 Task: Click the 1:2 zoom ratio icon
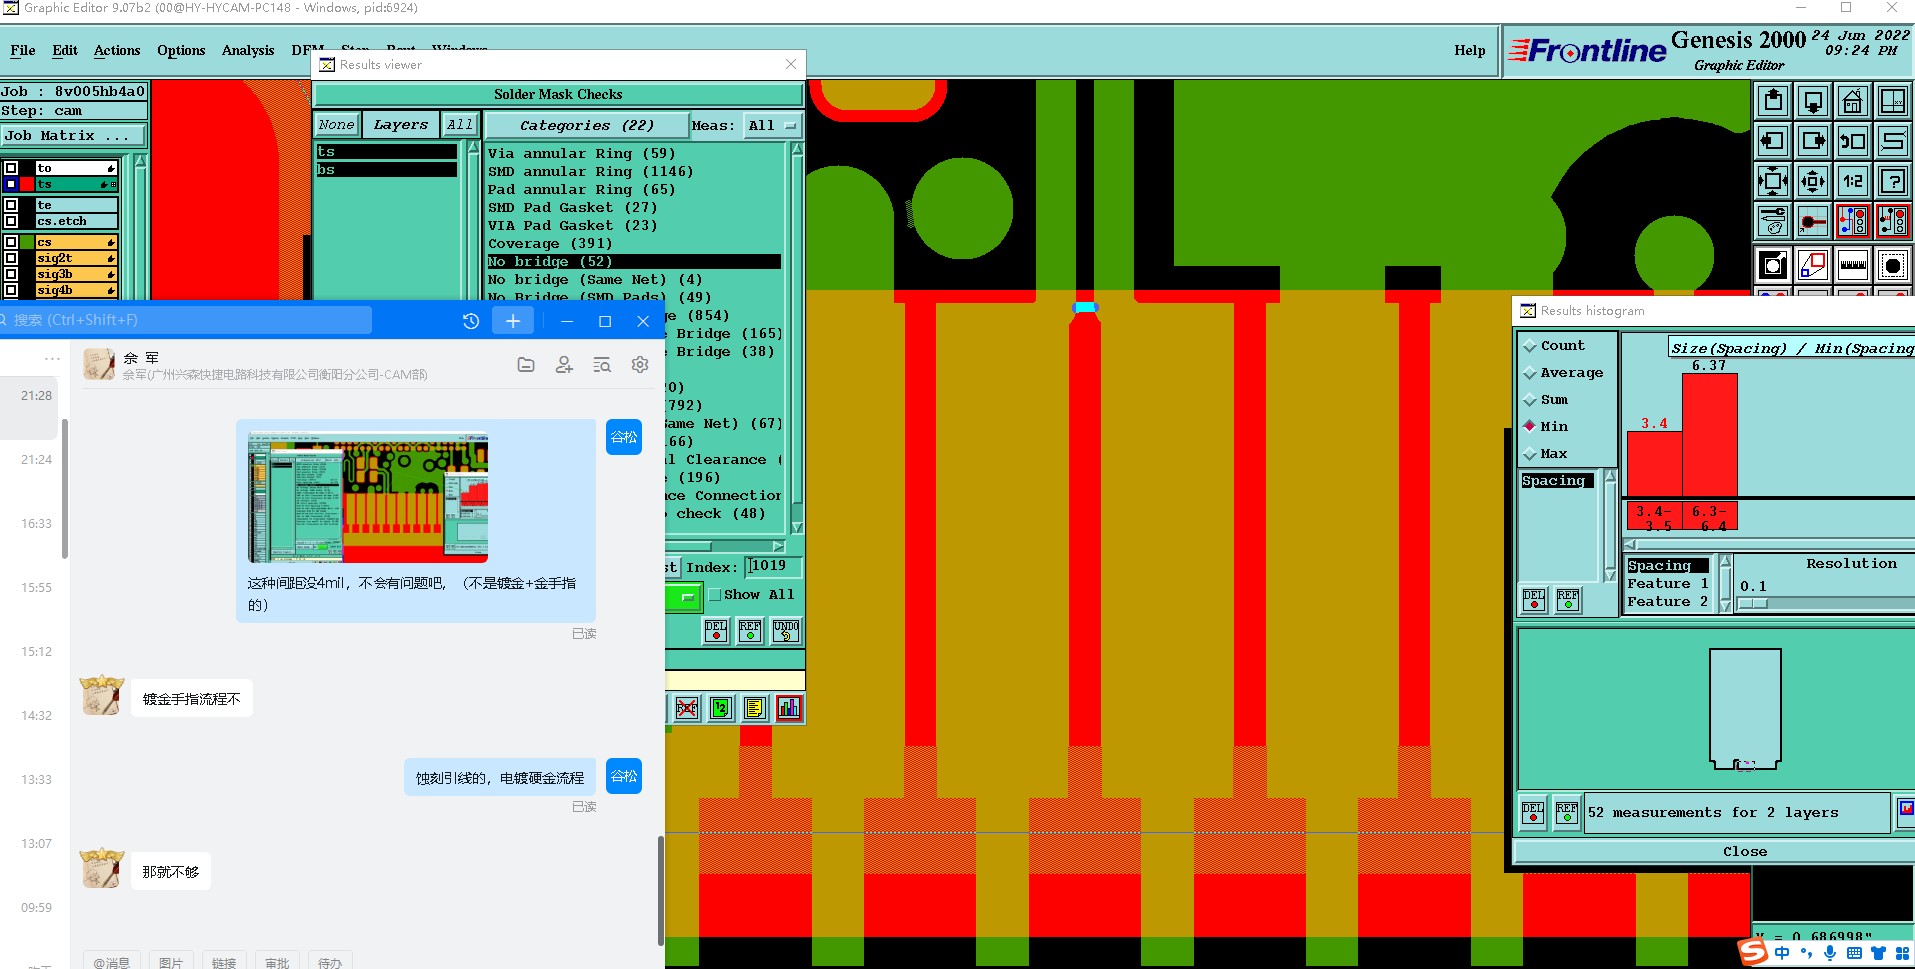(1853, 181)
